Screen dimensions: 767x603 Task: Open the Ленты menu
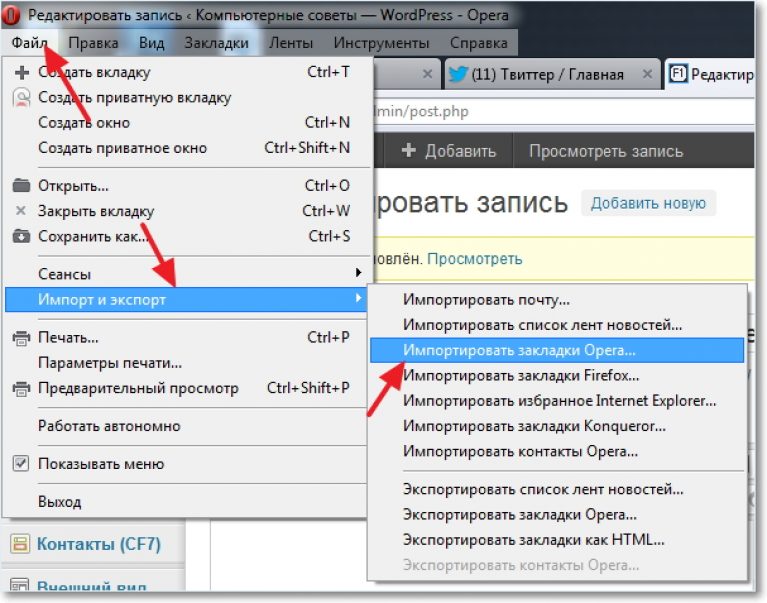click(291, 43)
